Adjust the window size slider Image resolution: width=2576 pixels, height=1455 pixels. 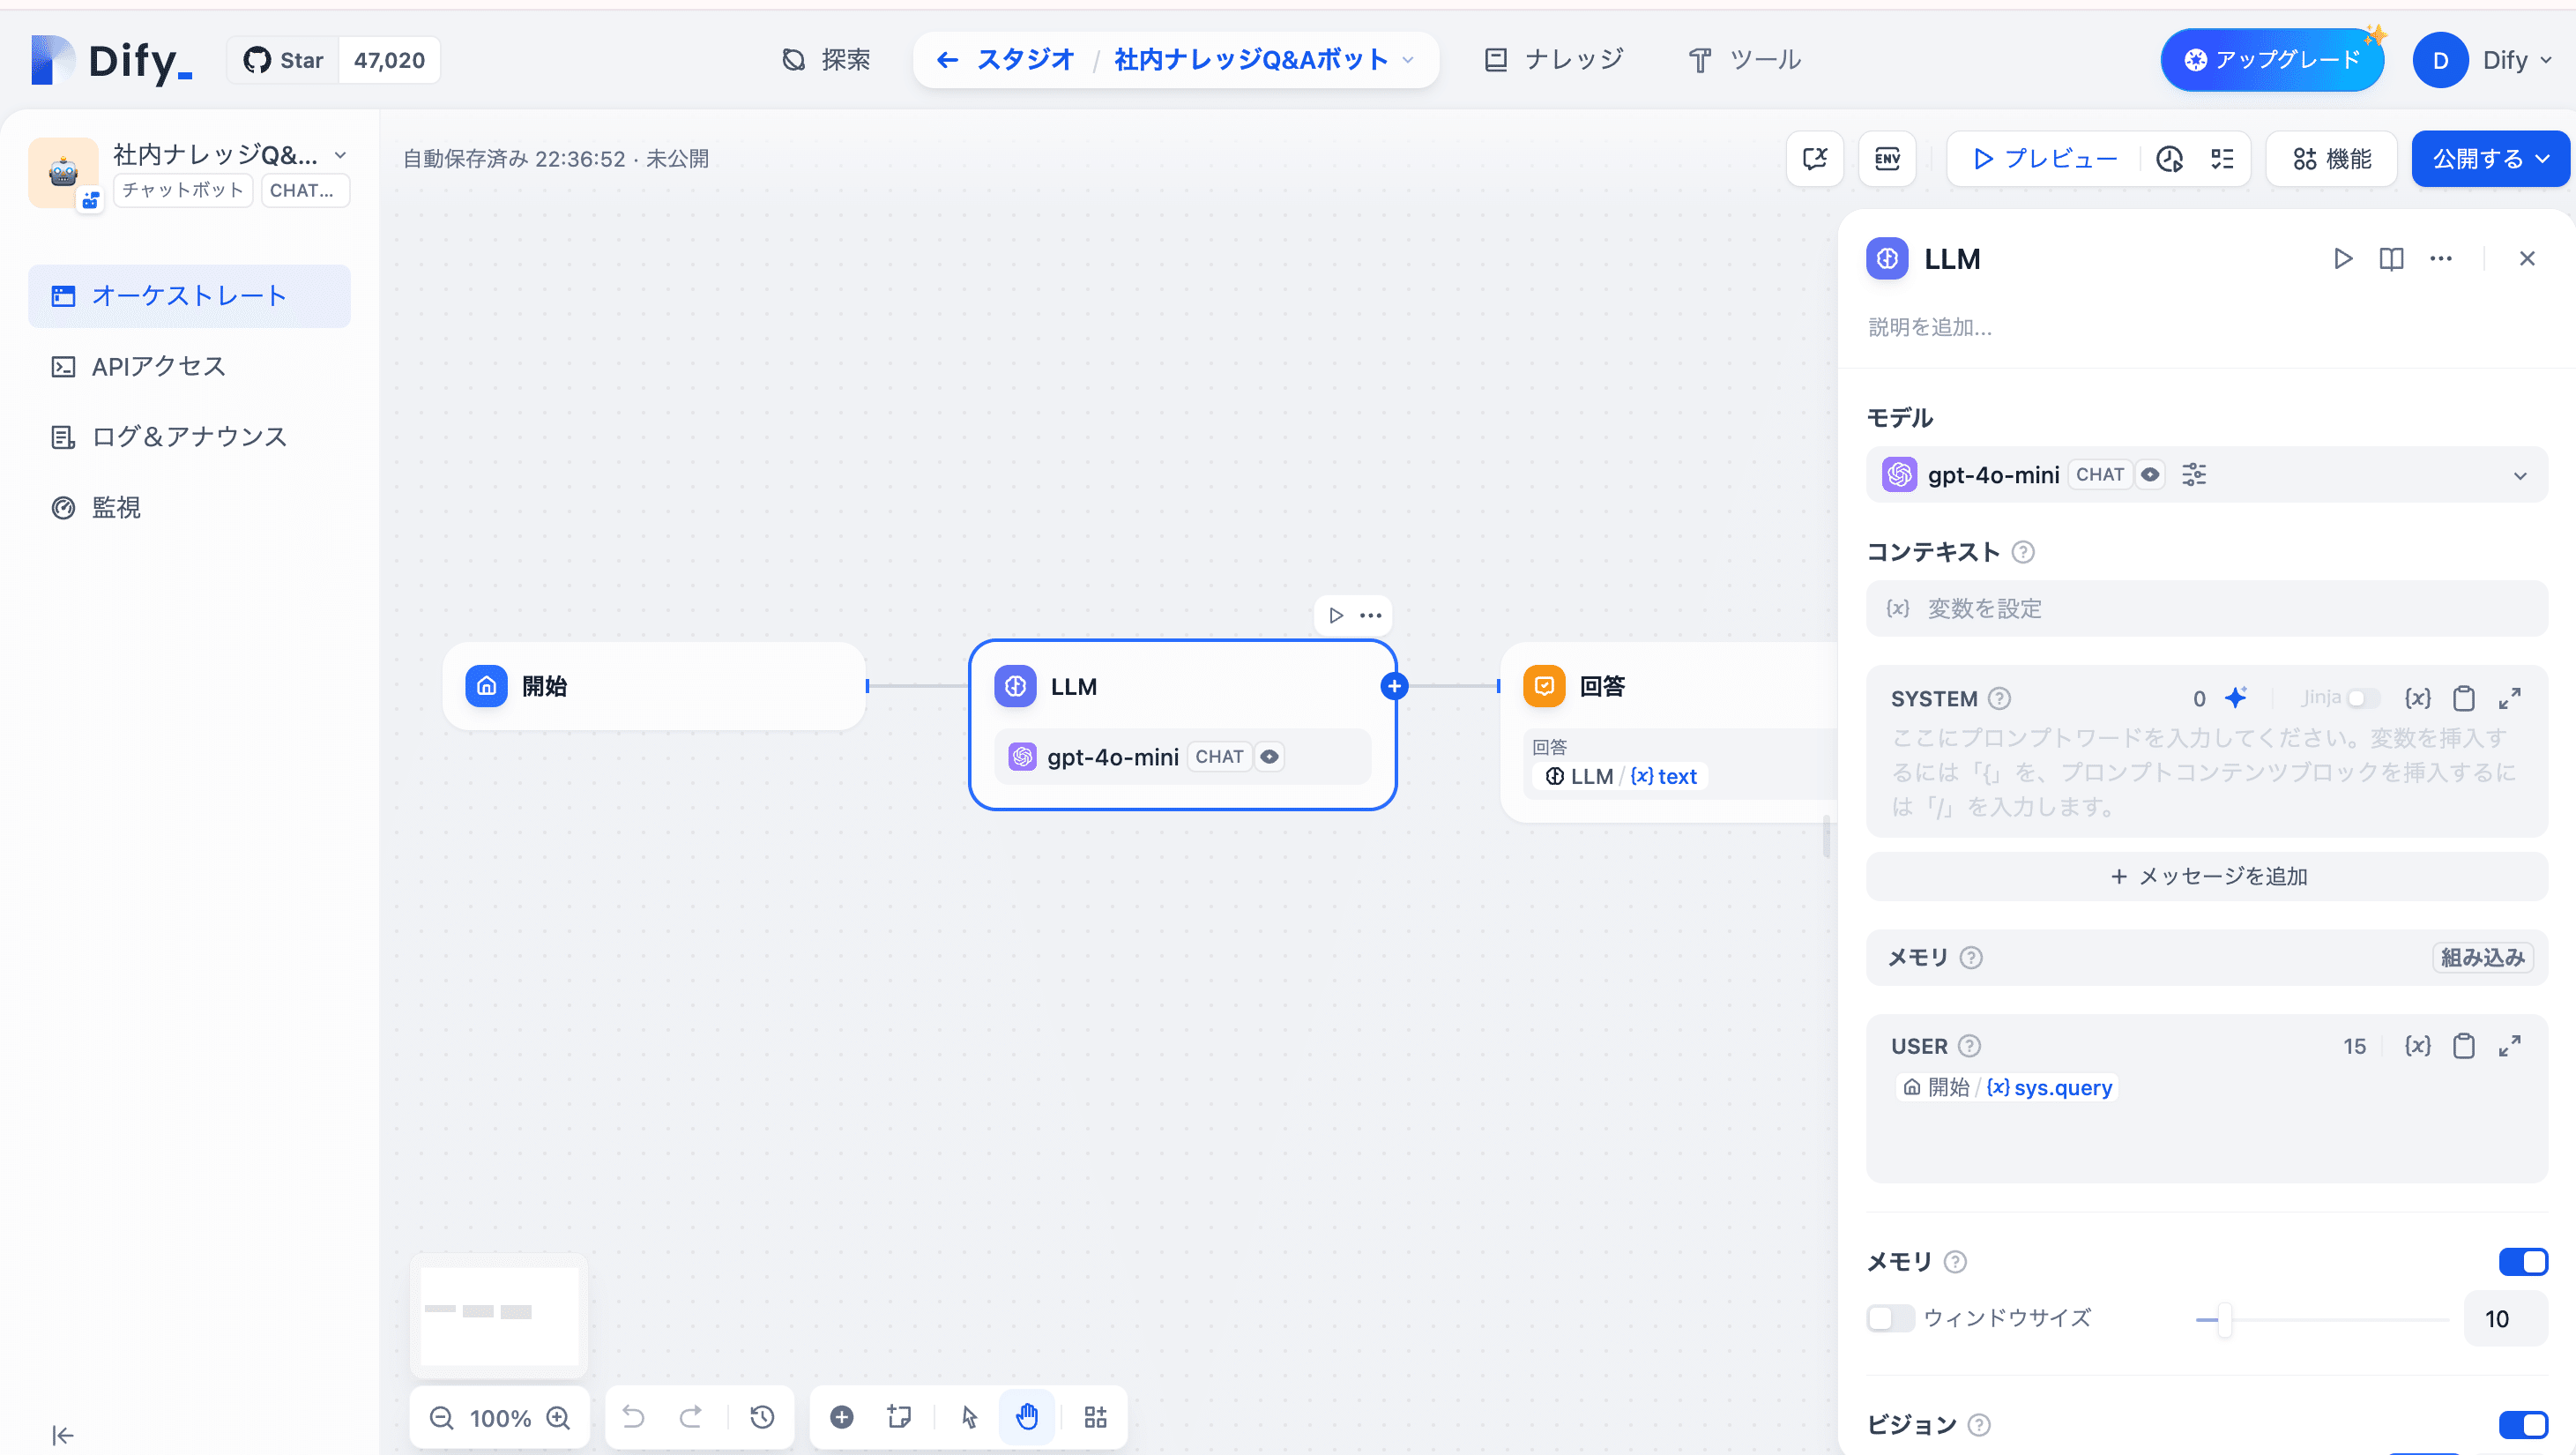(2224, 1319)
